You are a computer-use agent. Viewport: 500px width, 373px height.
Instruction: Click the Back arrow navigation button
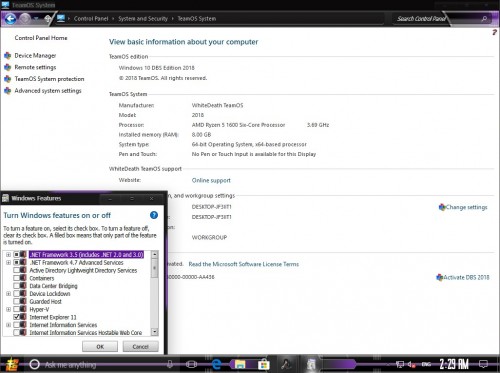tap(10, 19)
